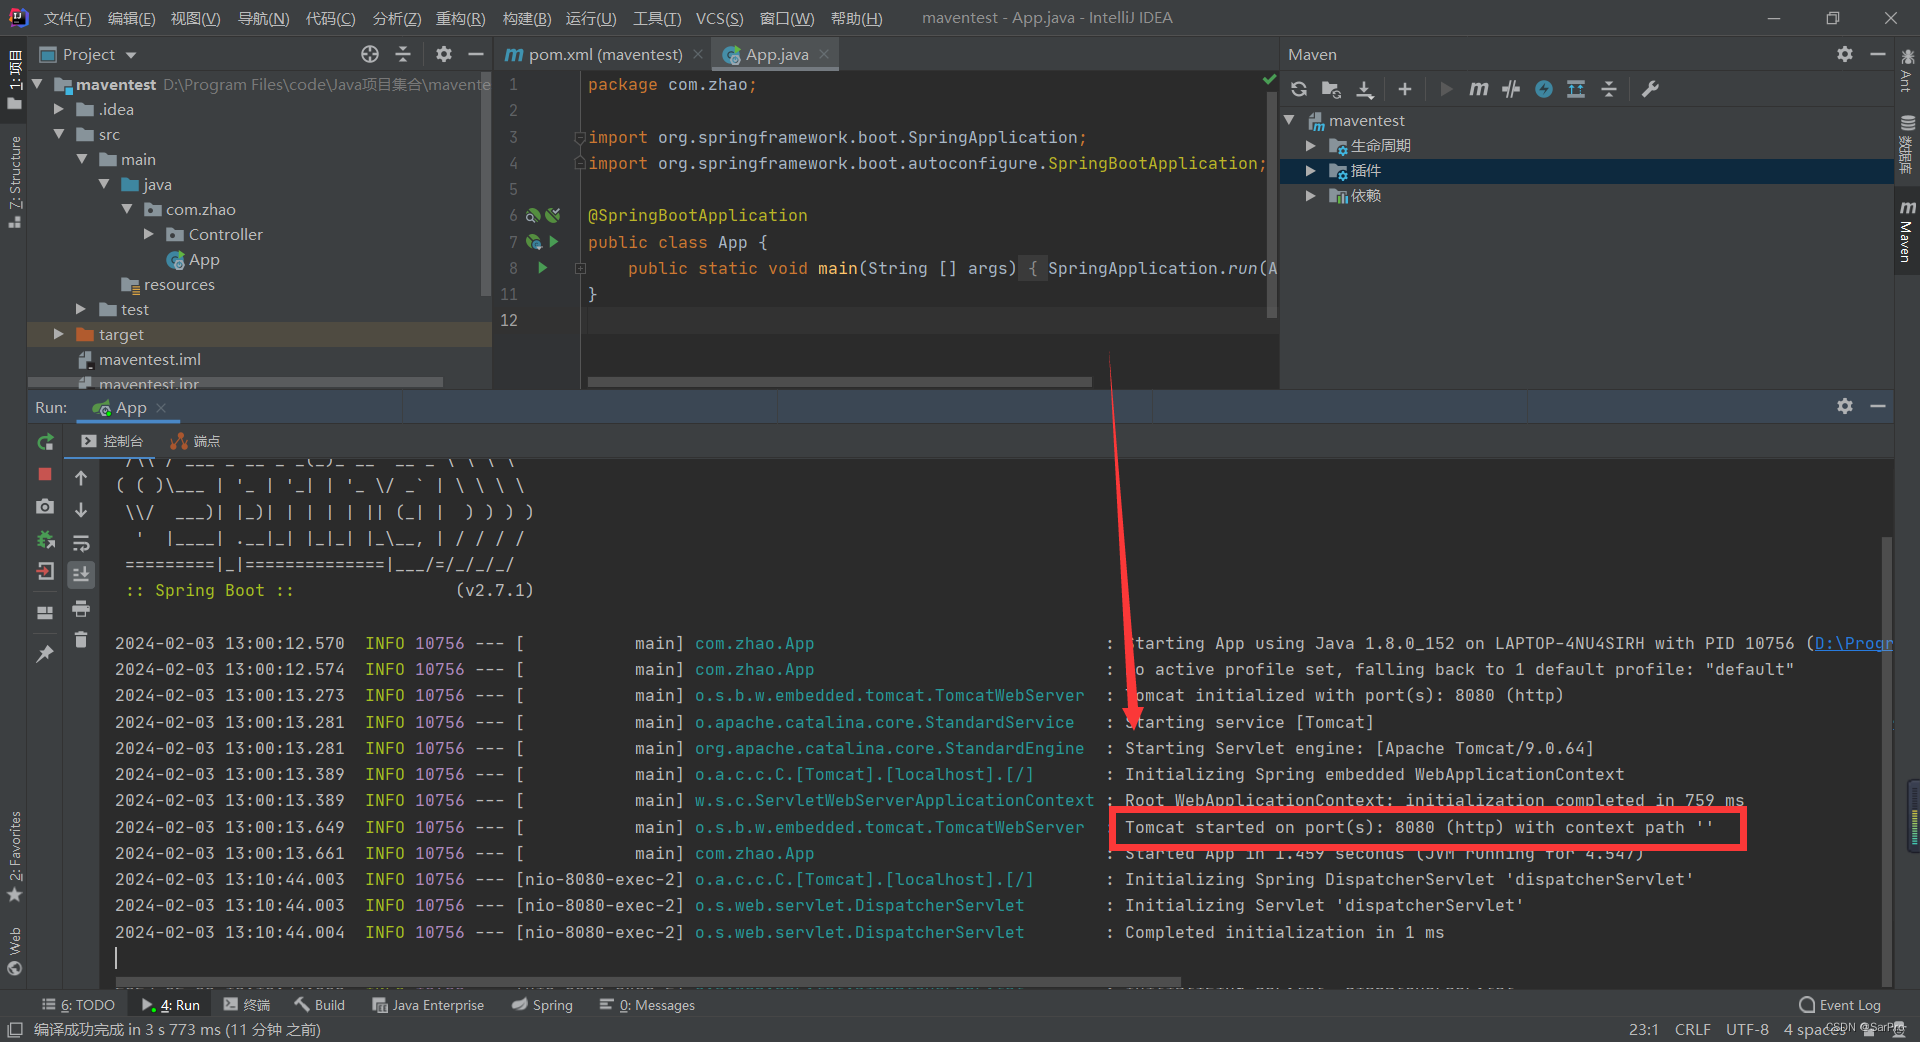Expand the target folder
Image resolution: width=1920 pixels, height=1042 pixels.
tap(59, 334)
